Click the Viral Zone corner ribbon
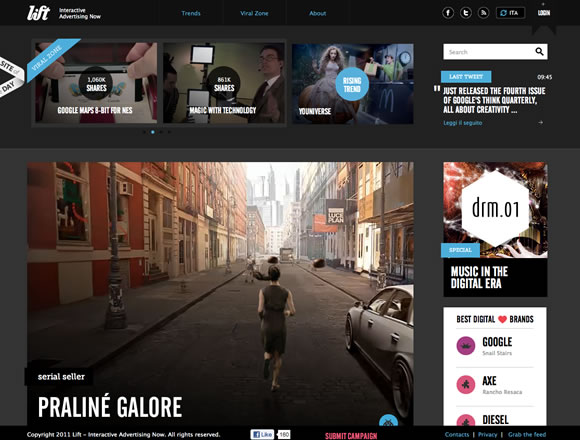Viewport: 580px width, 440px height. click(51, 58)
